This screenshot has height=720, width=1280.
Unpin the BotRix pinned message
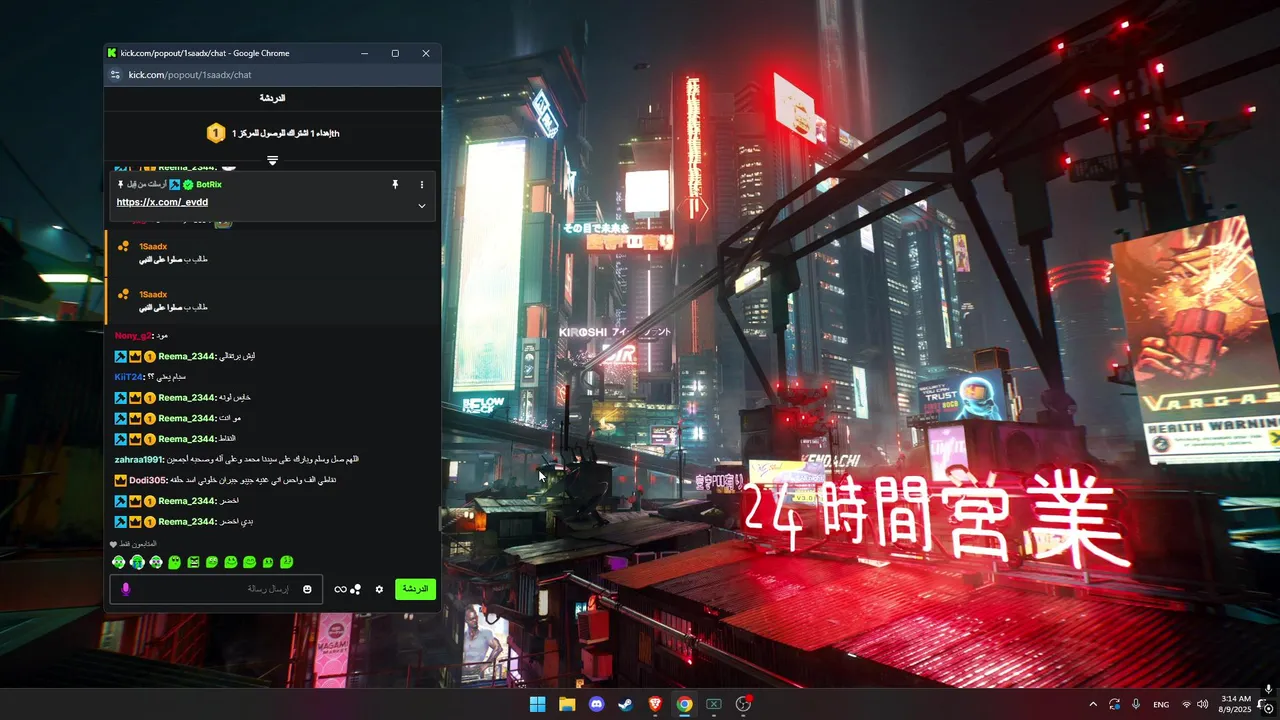pyautogui.click(x=395, y=185)
